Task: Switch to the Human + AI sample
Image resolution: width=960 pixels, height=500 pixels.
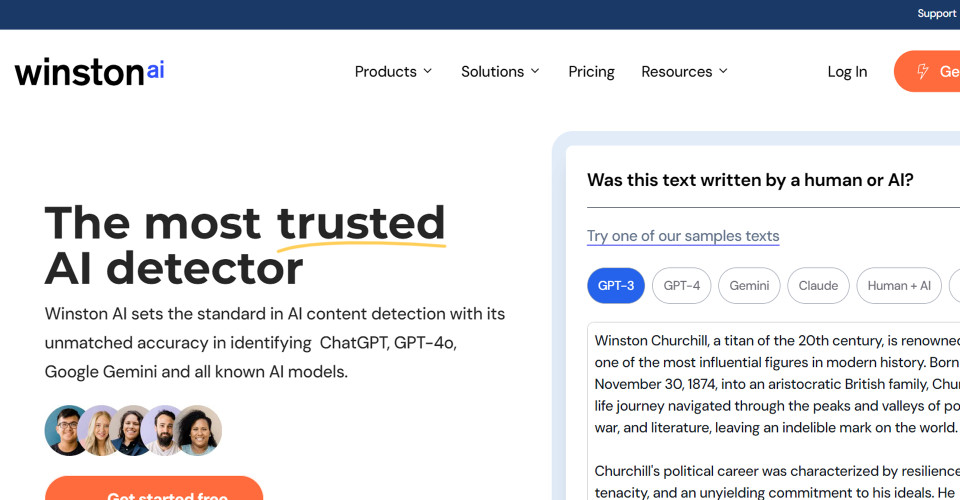Action: [899, 286]
